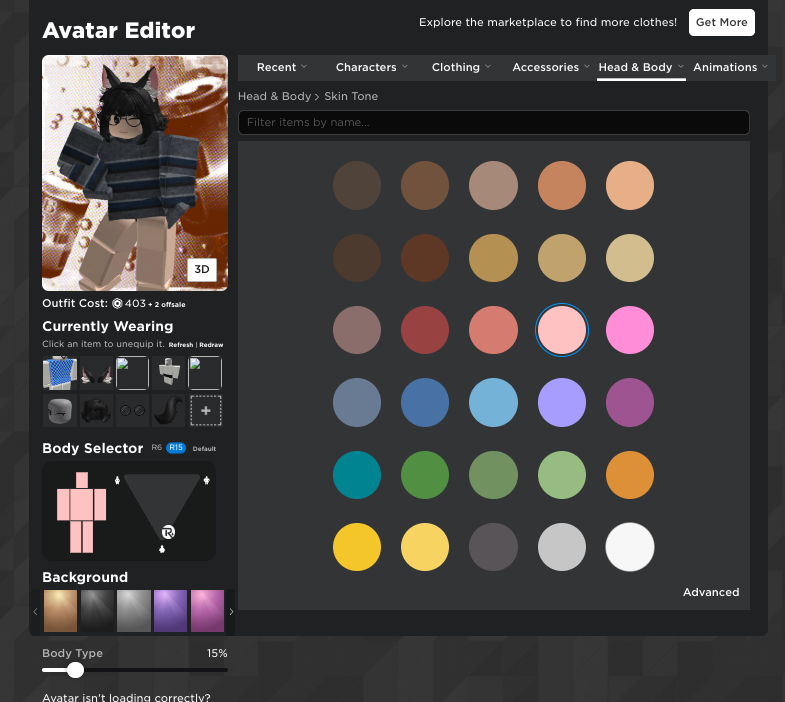Show previous backgrounds with left arrow
The width and height of the screenshot is (785, 702).
[x=35, y=611]
